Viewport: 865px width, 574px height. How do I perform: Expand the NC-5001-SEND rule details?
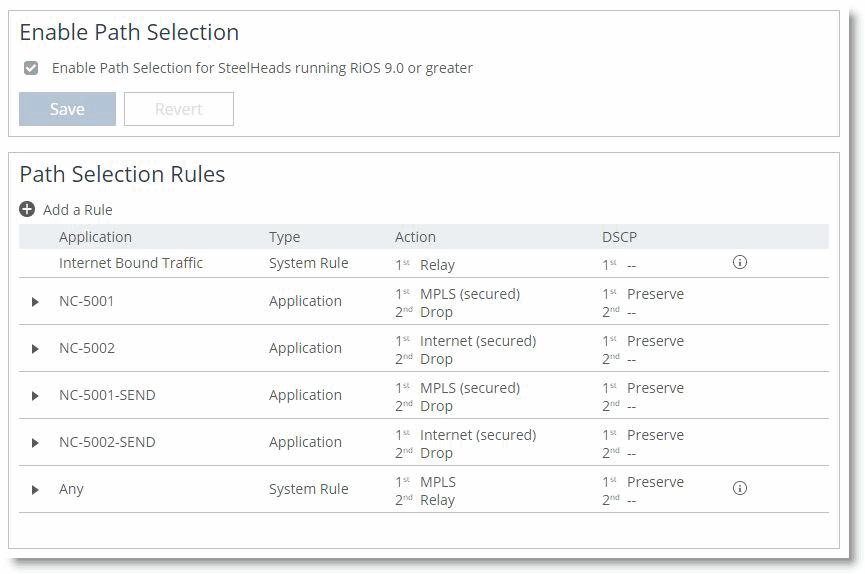36,395
